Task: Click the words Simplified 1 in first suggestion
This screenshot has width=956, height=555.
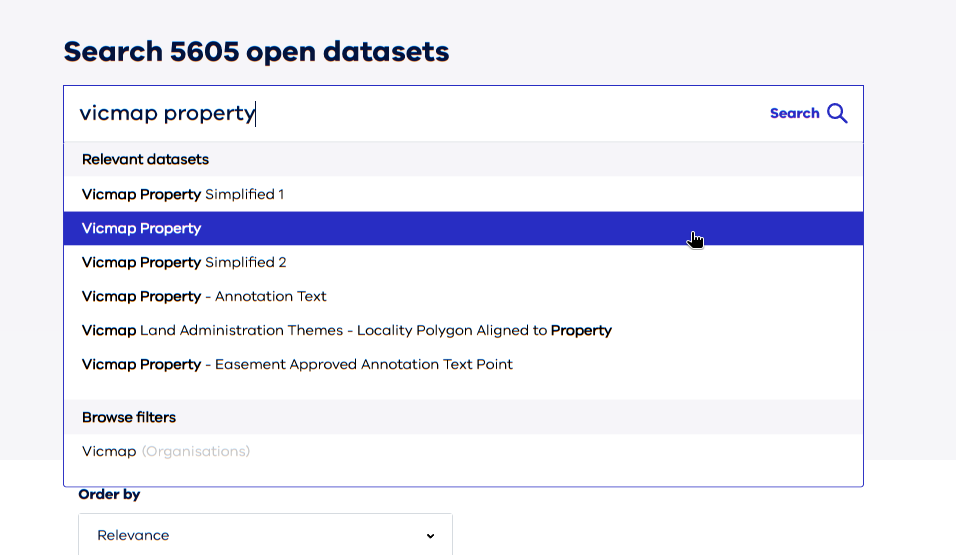Action: click(244, 195)
